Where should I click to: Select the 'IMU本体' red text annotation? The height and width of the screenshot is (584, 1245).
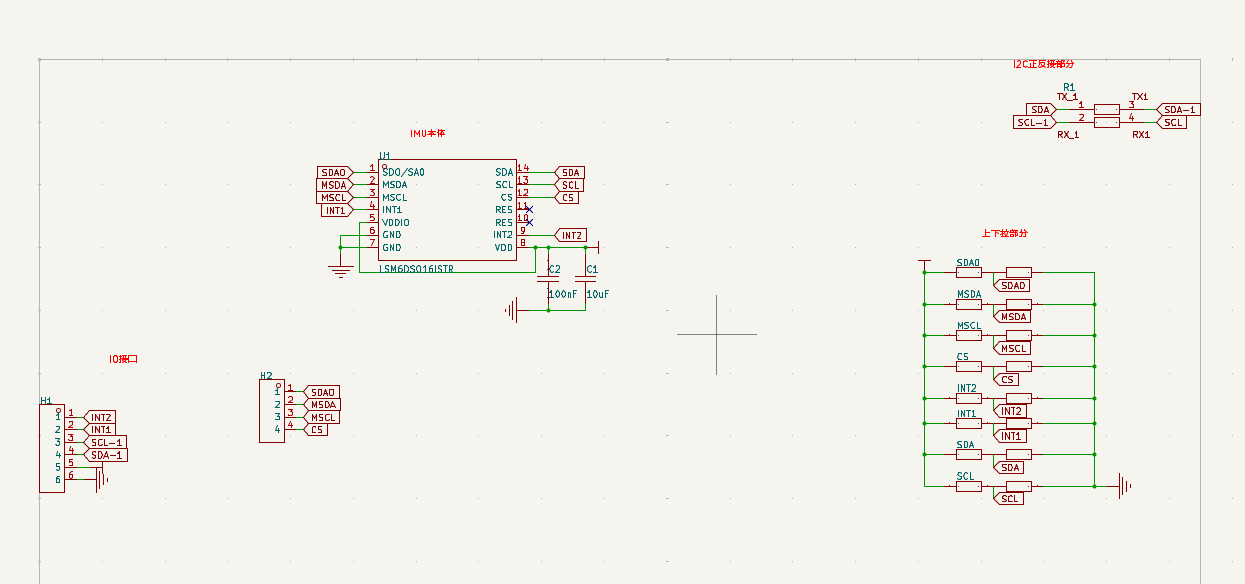point(428,133)
